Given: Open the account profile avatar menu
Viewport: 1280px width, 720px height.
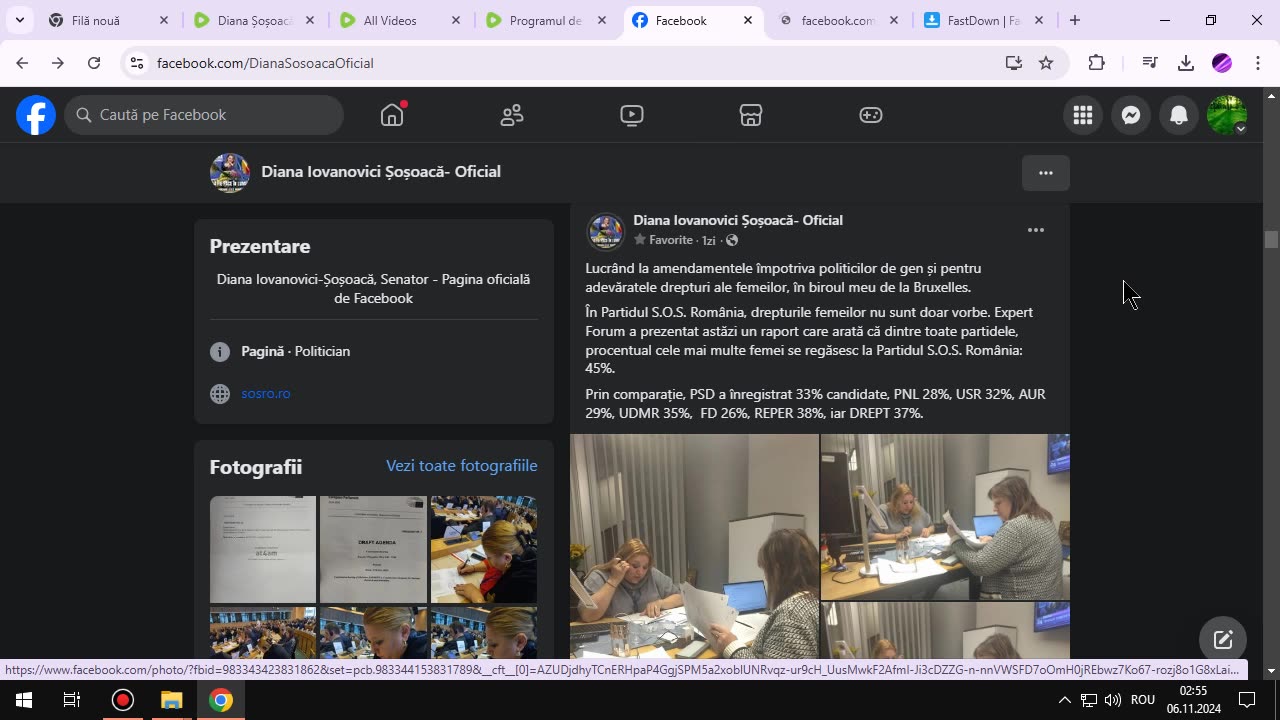Looking at the screenshot, I should click(1227, 115).
